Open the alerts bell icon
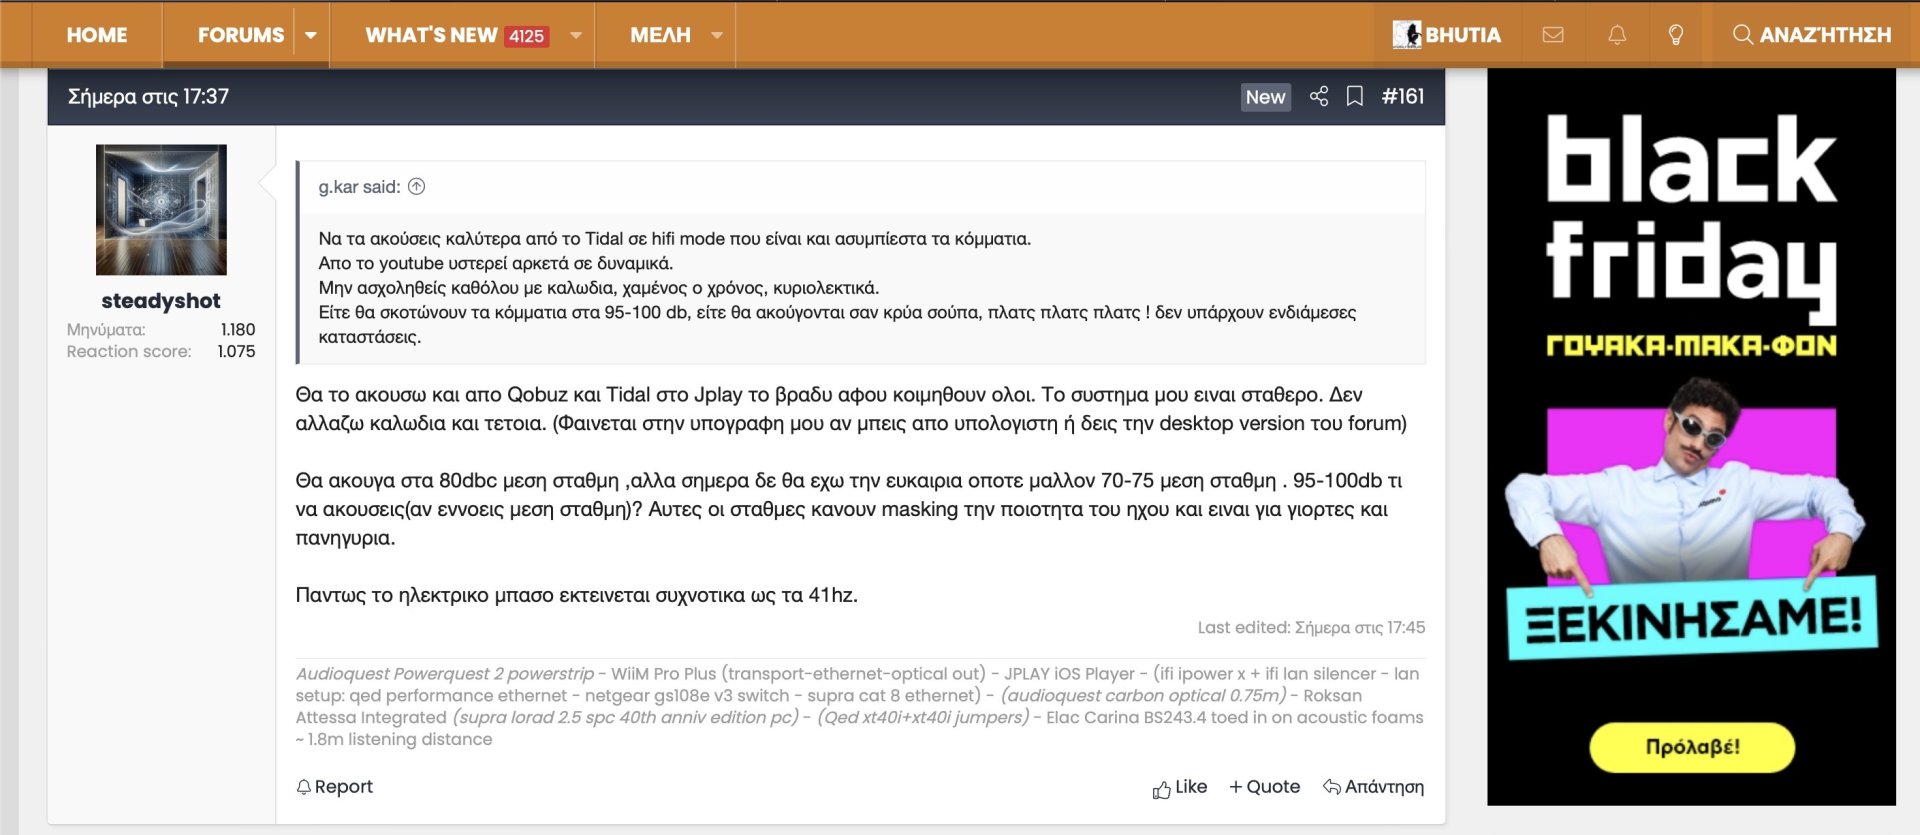Viewport: 1920px width, 835px height. tap(1617, 35)
